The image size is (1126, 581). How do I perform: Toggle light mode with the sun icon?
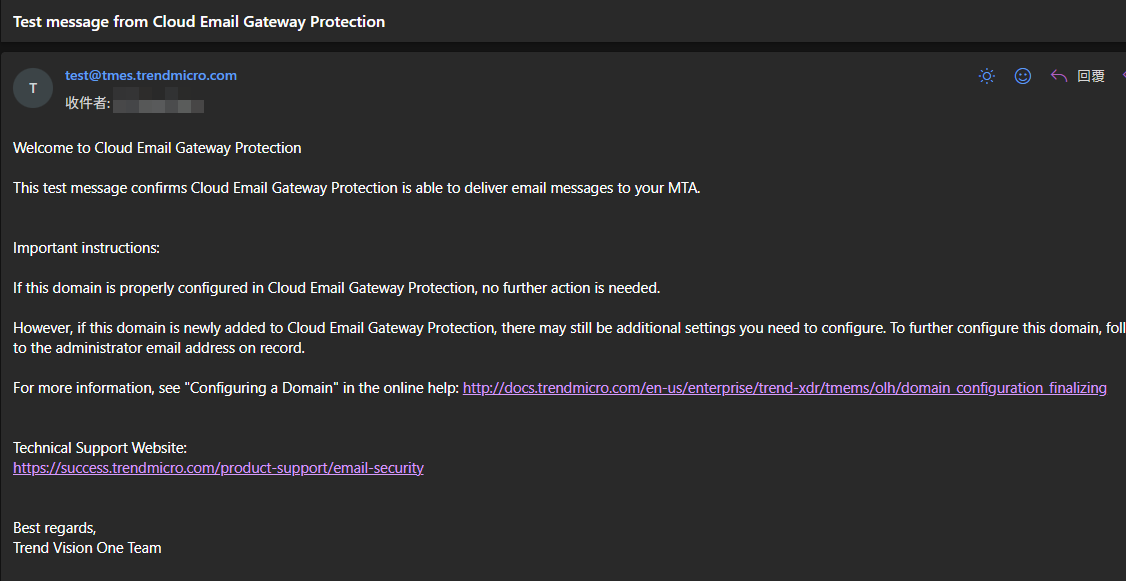[x=987, y=76]
